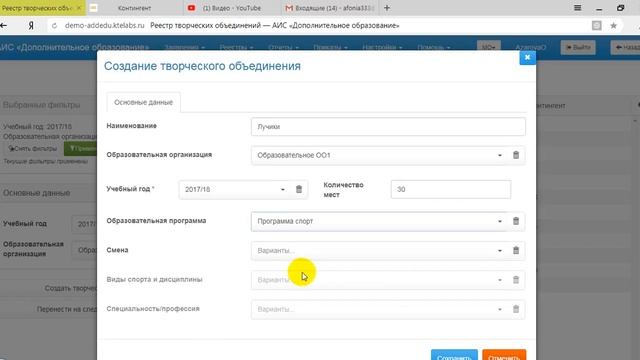Click the Выйти logout button
The image size is (640, 360).
click(578, 47)
